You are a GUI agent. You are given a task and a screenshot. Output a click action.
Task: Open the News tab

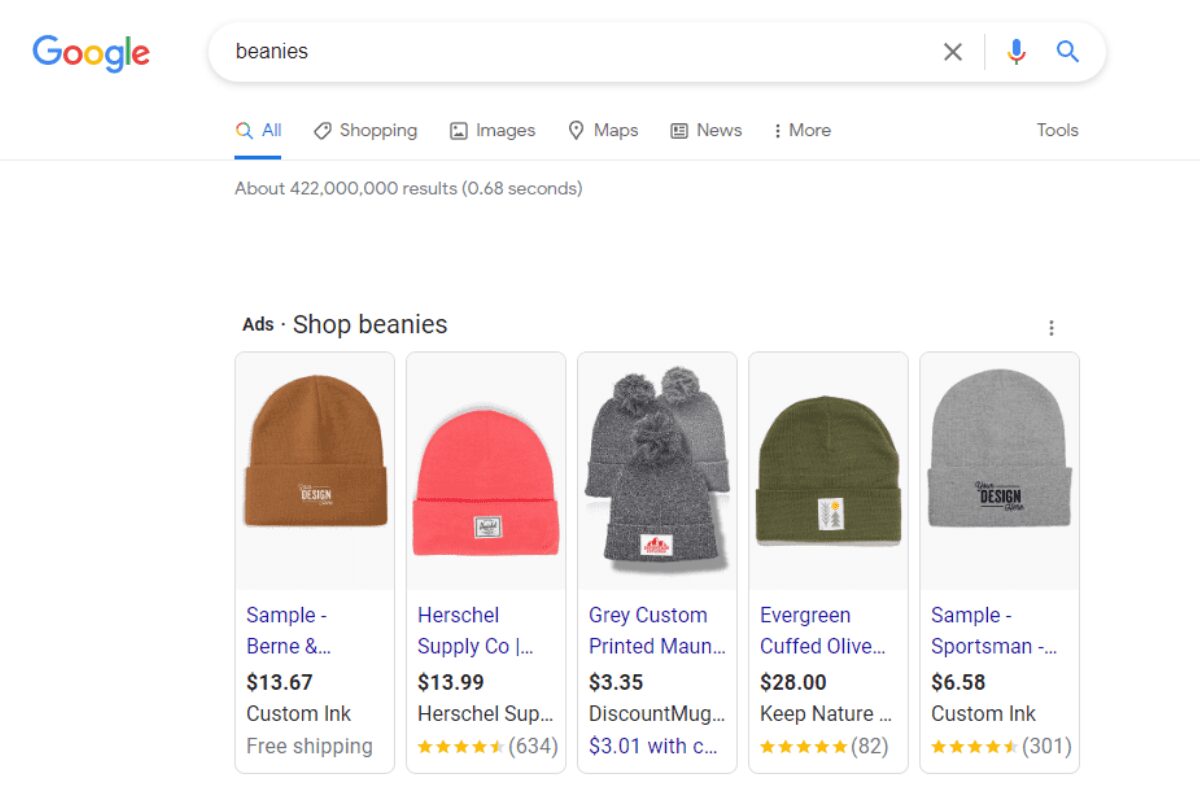tap(706, 130)
